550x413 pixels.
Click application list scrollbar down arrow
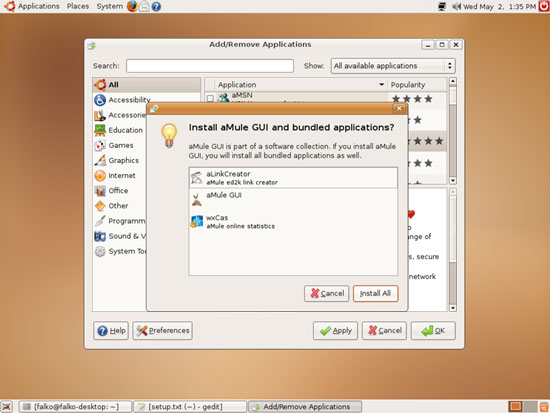pos(453,180)
